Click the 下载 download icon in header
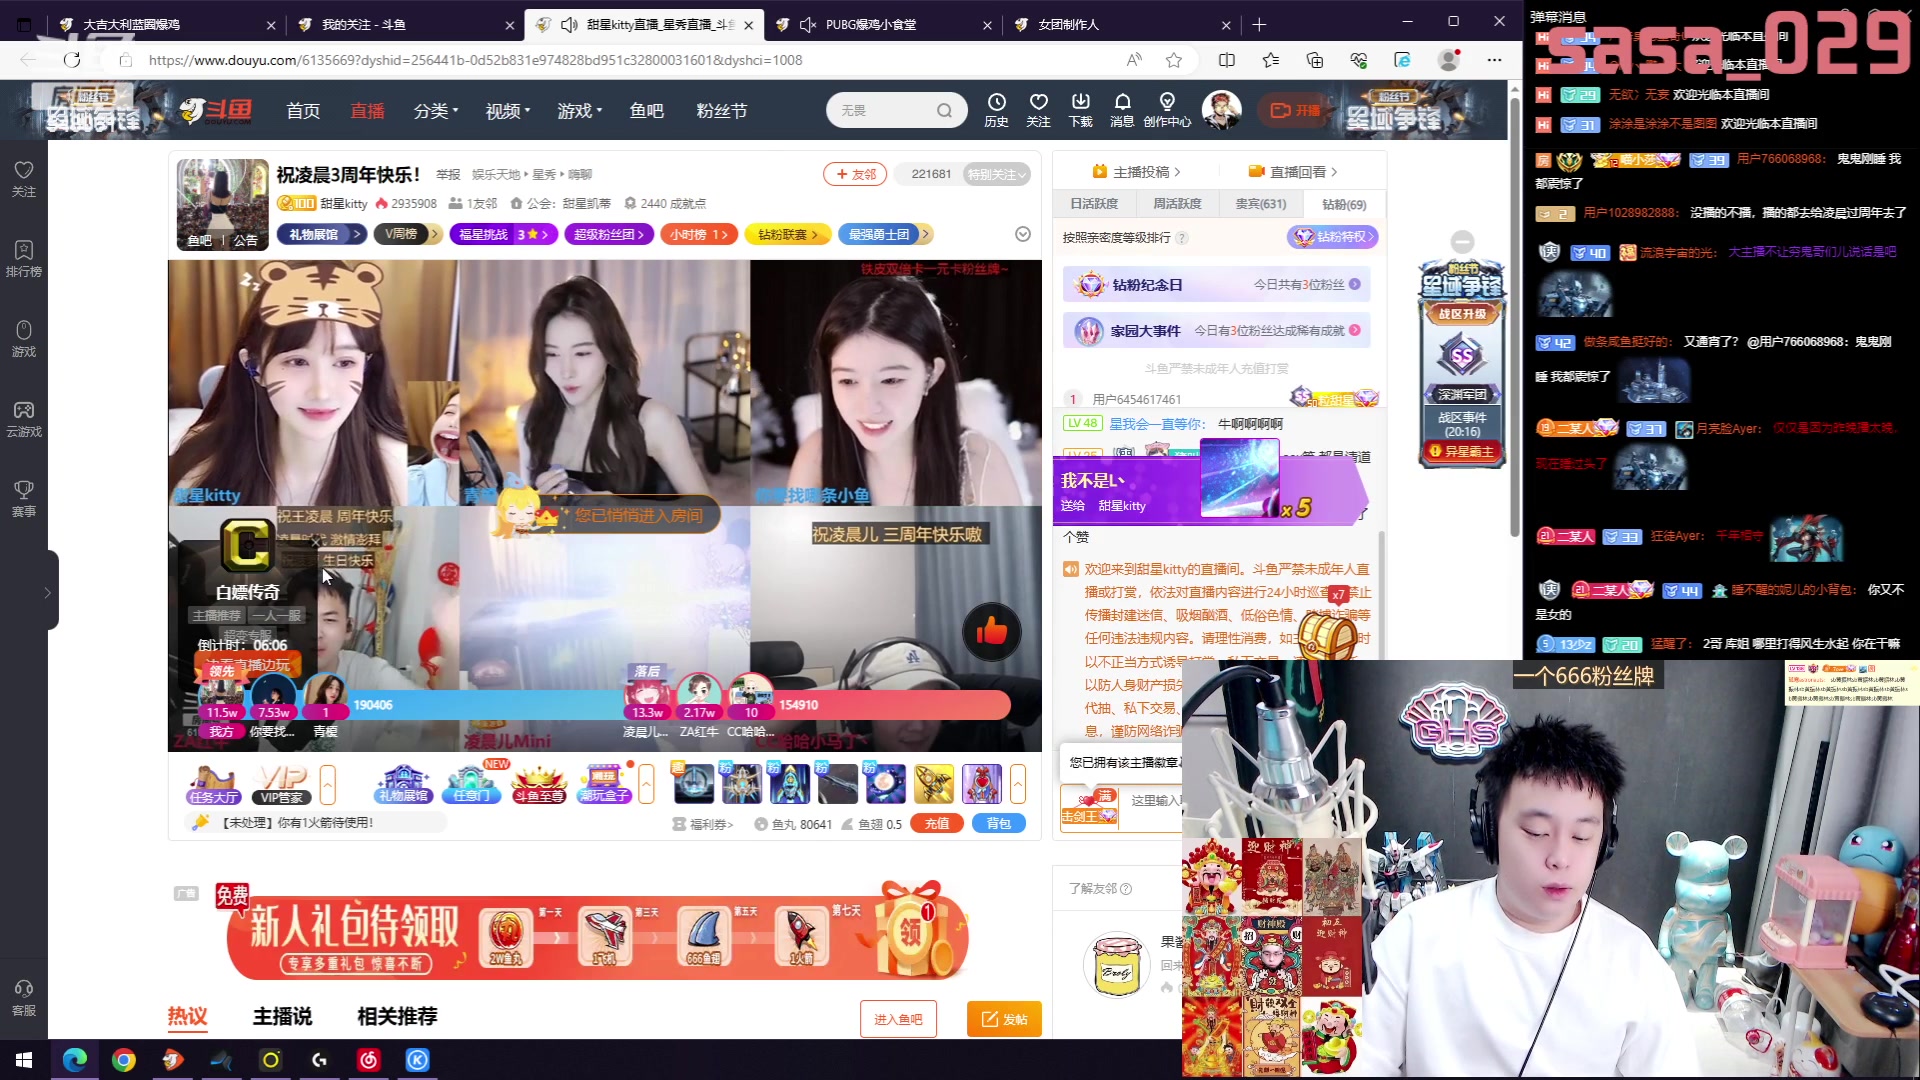1920x1080 pixels. tap(1080, 110)
